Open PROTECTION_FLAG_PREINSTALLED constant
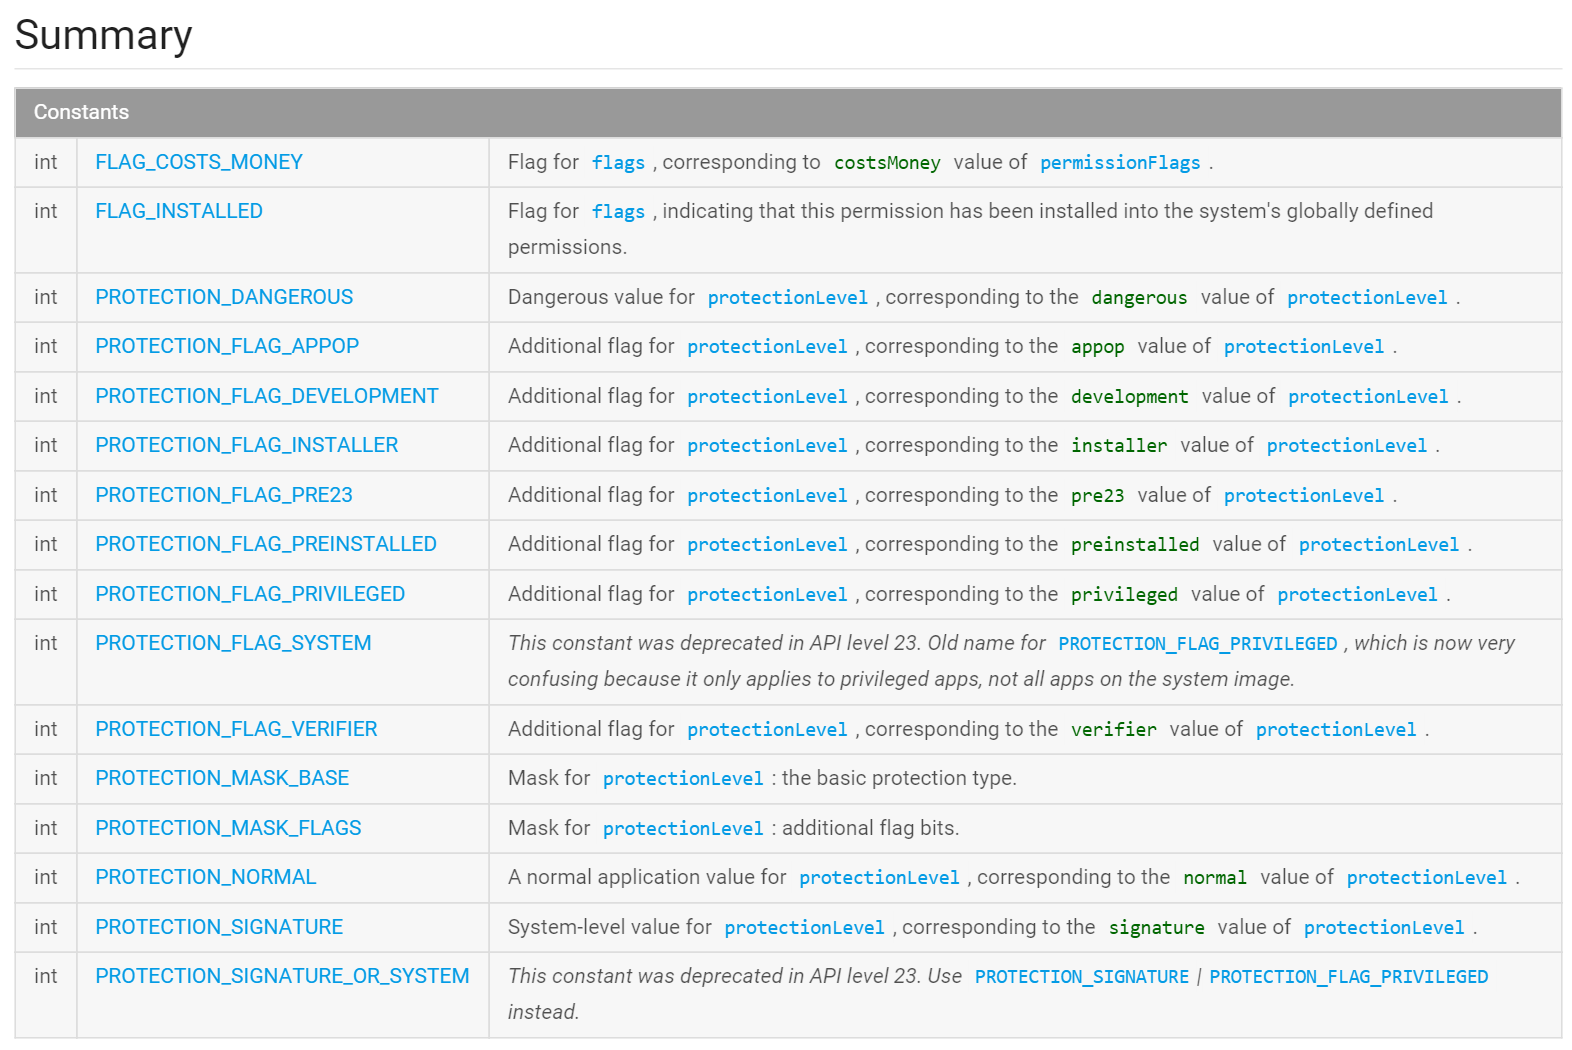The width and height of the screenshot is (1572, 1050). click(x=266, y=544)
